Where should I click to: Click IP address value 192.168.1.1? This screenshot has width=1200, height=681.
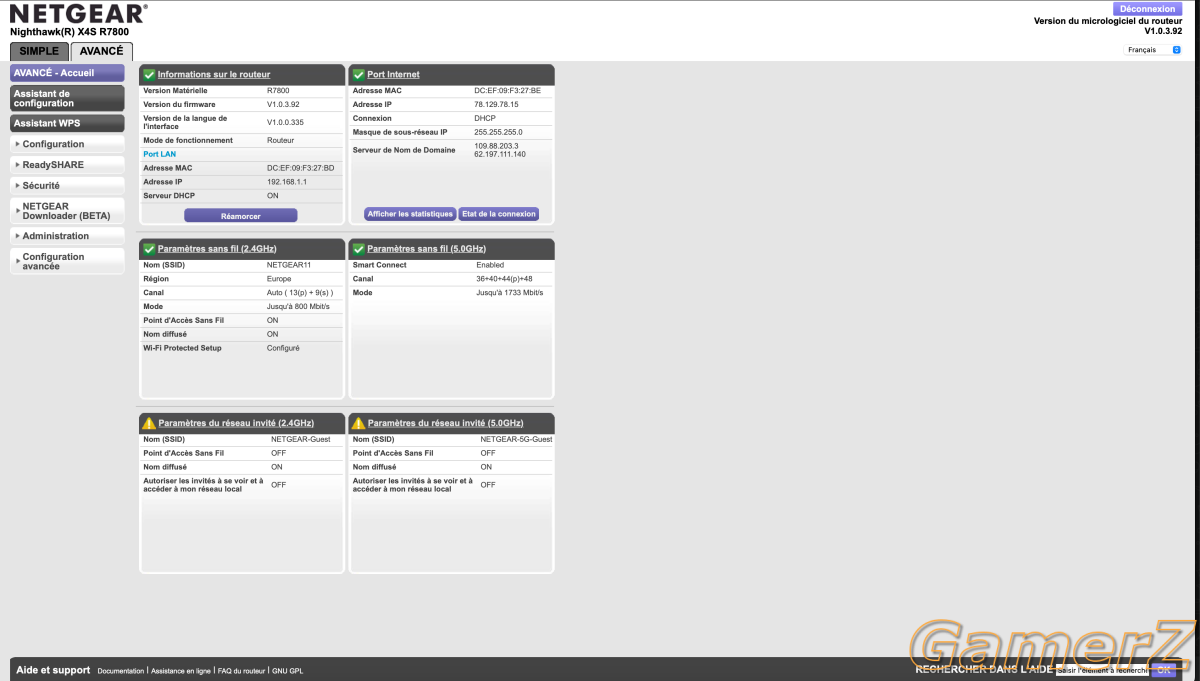287,182
